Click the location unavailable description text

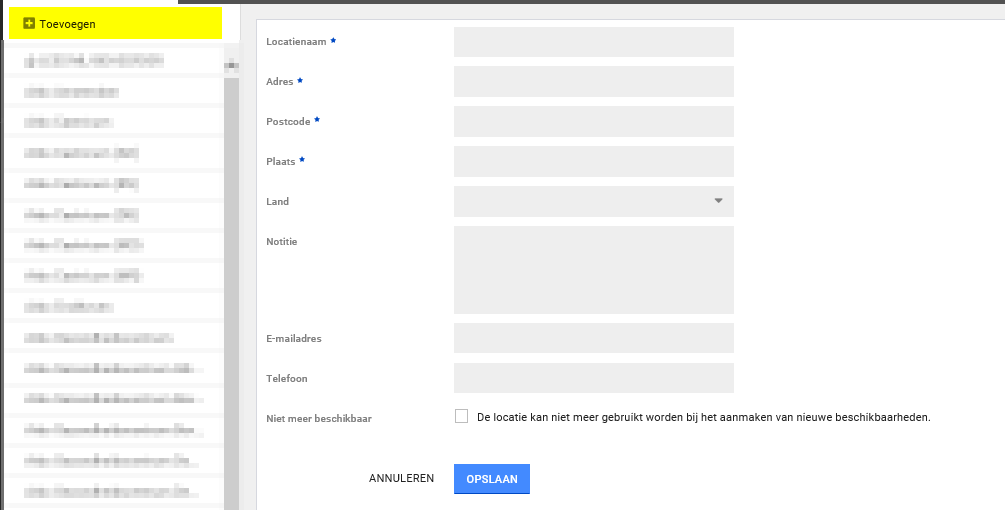tap(704, 417)
